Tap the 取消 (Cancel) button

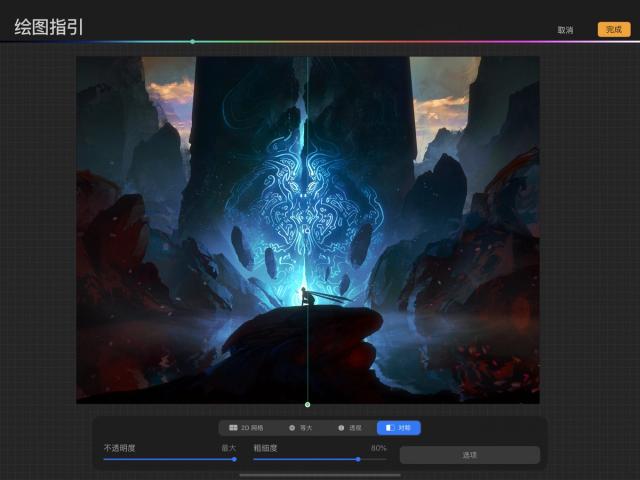point(565,30)
